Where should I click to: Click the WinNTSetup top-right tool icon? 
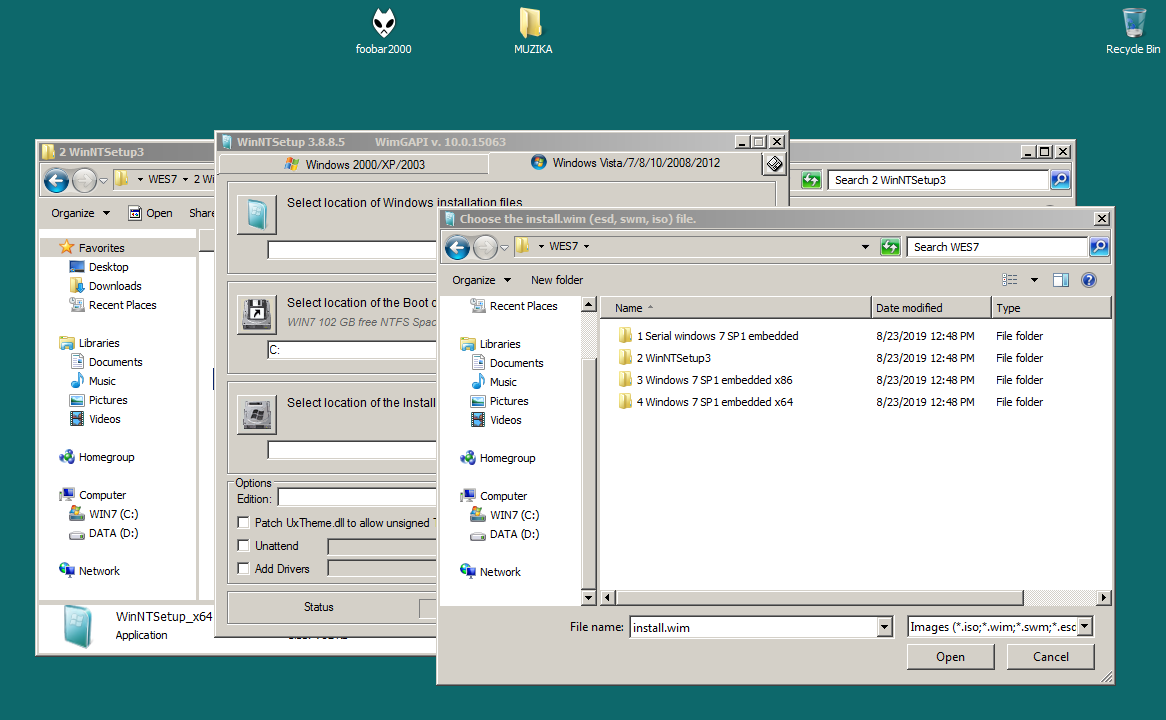point(774,164)
